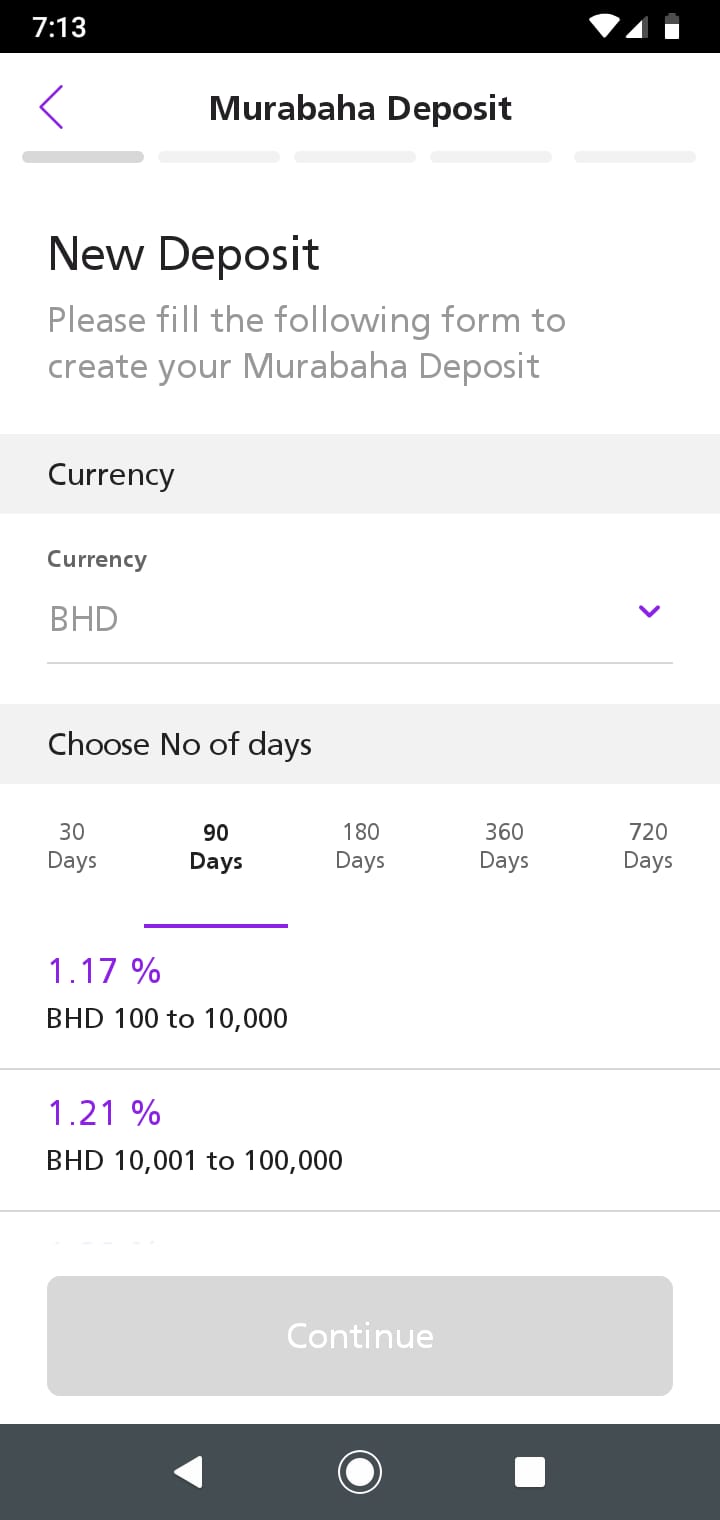Tap the last progress step segment

[635, 157]
